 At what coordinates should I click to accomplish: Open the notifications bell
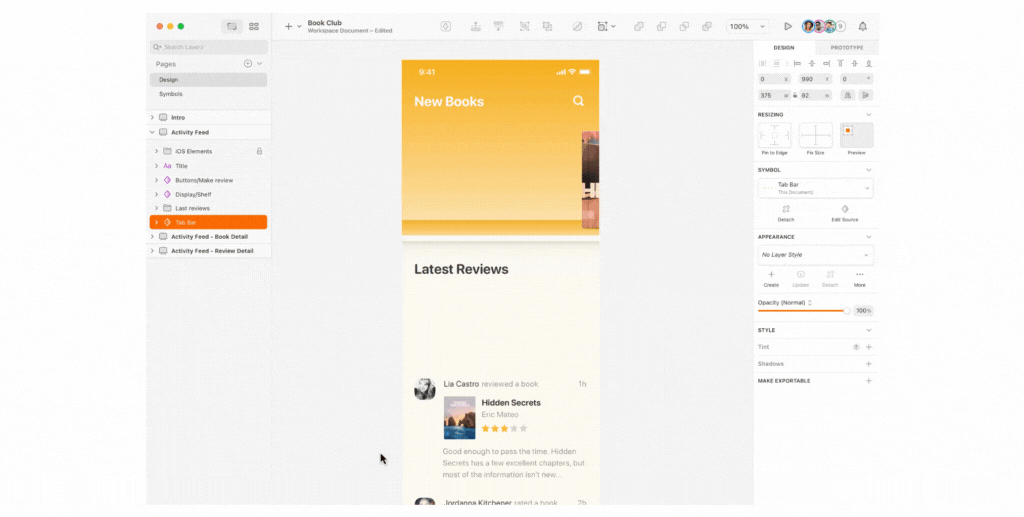(863, 27)
